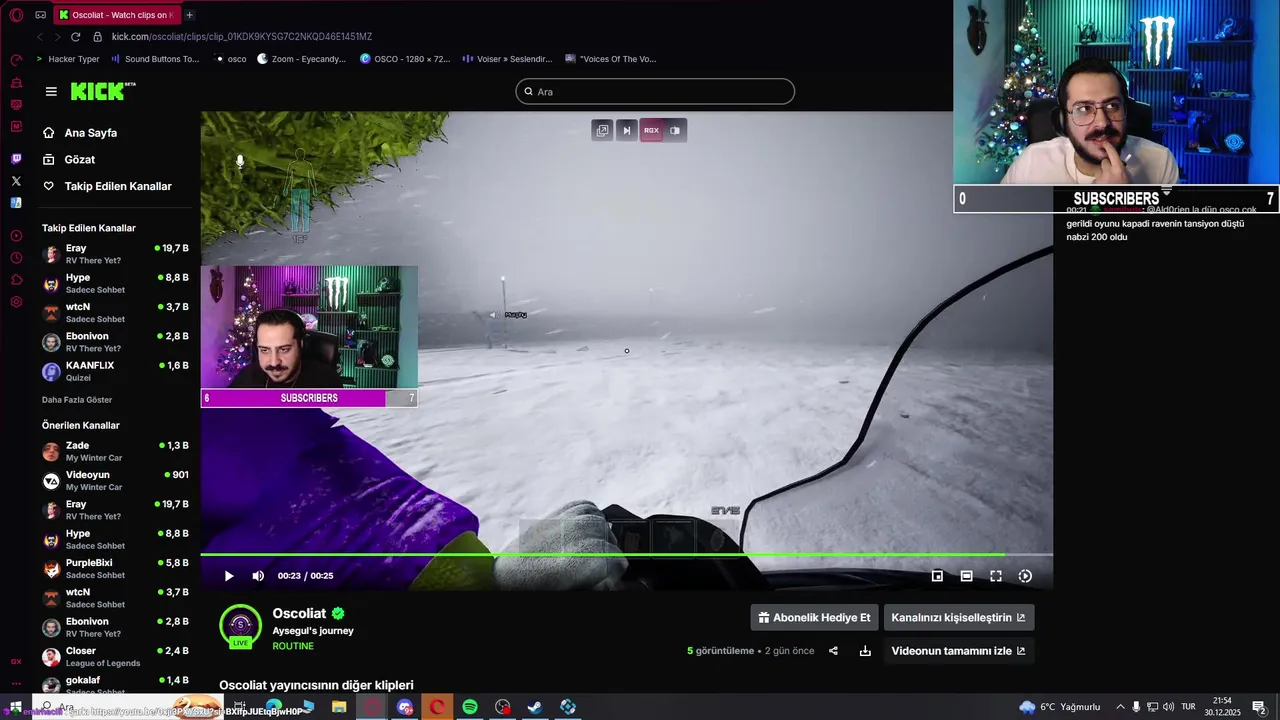Open Twitch in Opera sidebar
1280x720 pixels.
click(16, 159)
